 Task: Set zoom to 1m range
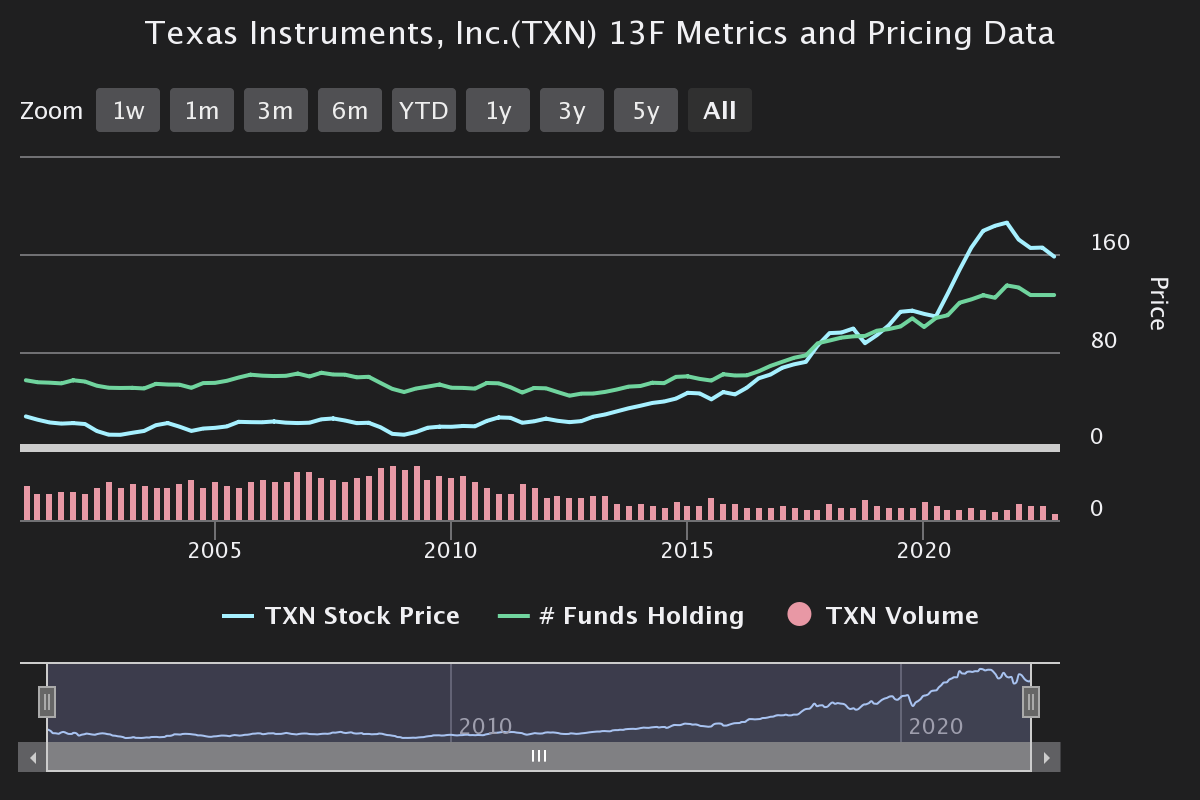[202, 110]
